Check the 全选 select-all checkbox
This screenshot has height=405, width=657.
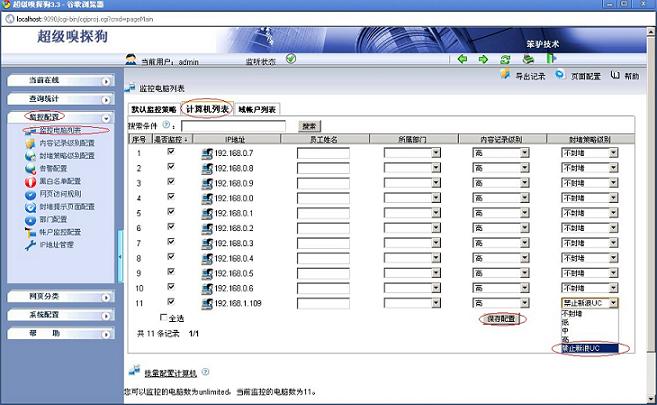[x=164, y=317]
